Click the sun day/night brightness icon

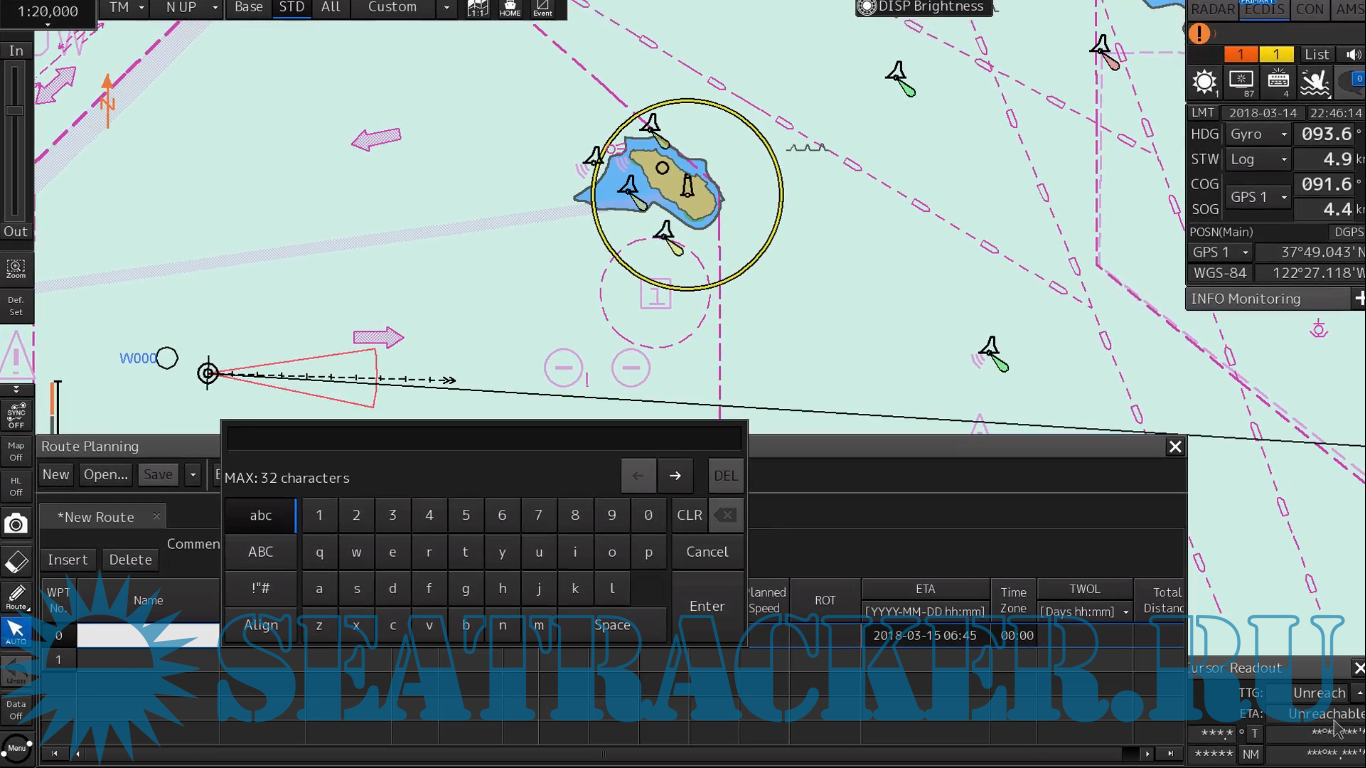click(1205, 82)
